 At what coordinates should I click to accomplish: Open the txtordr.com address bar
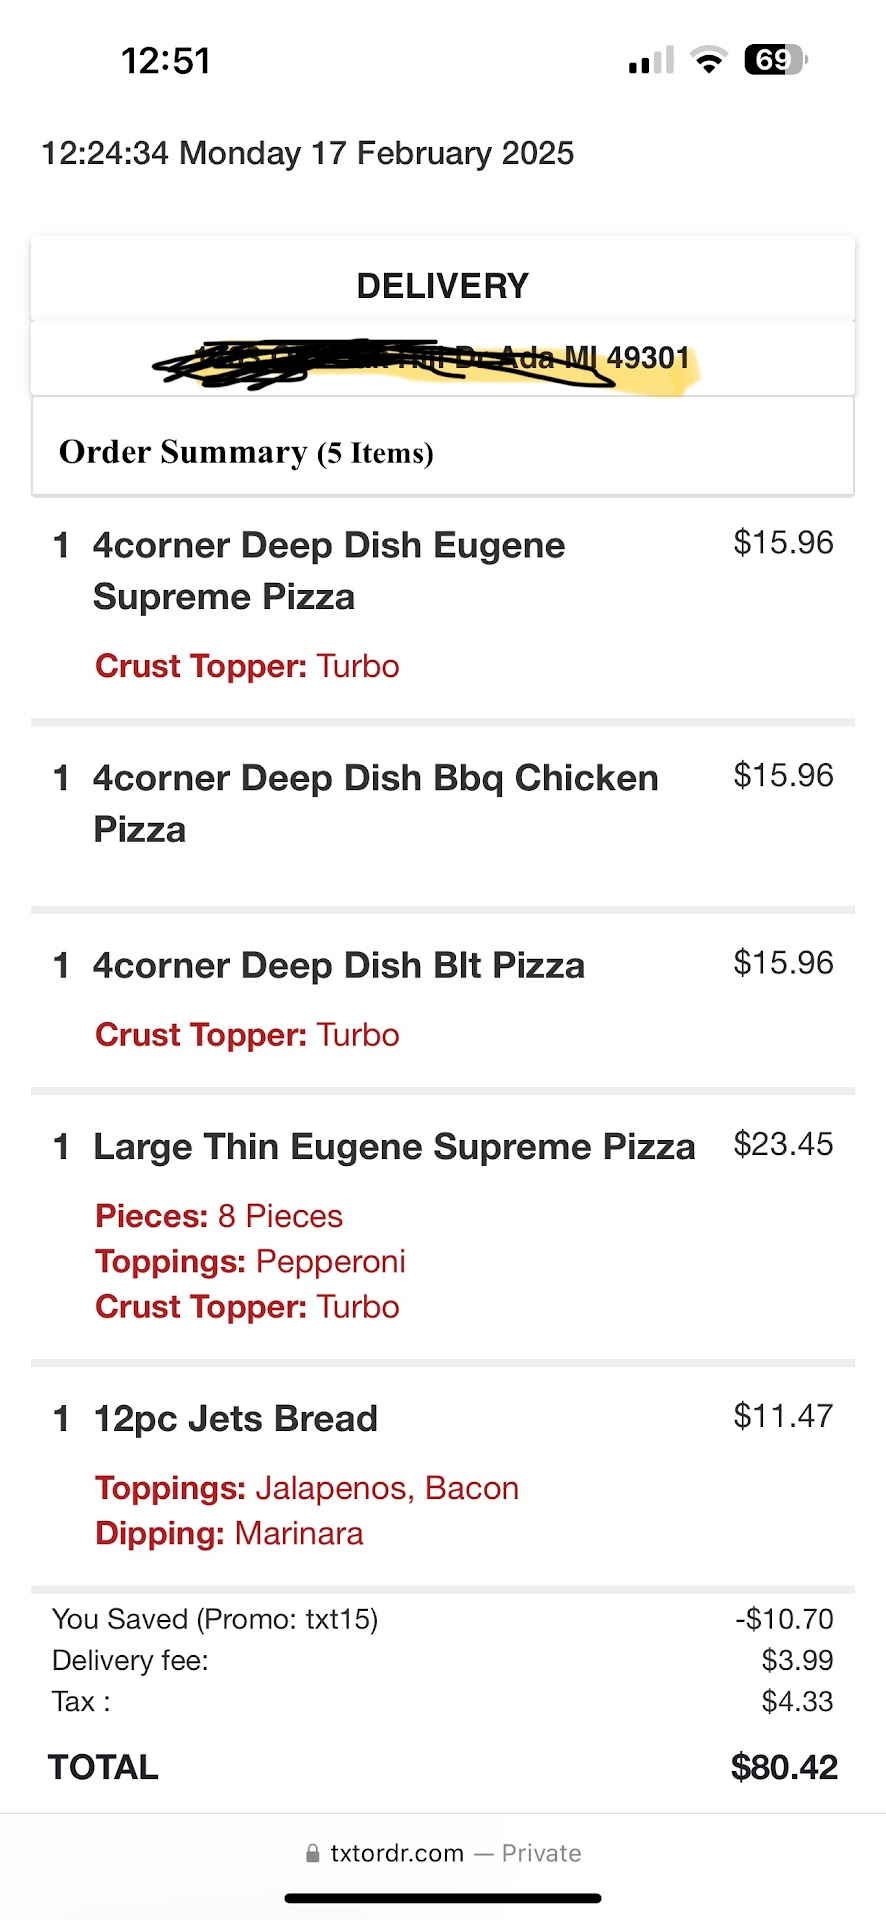(443, 1853)
